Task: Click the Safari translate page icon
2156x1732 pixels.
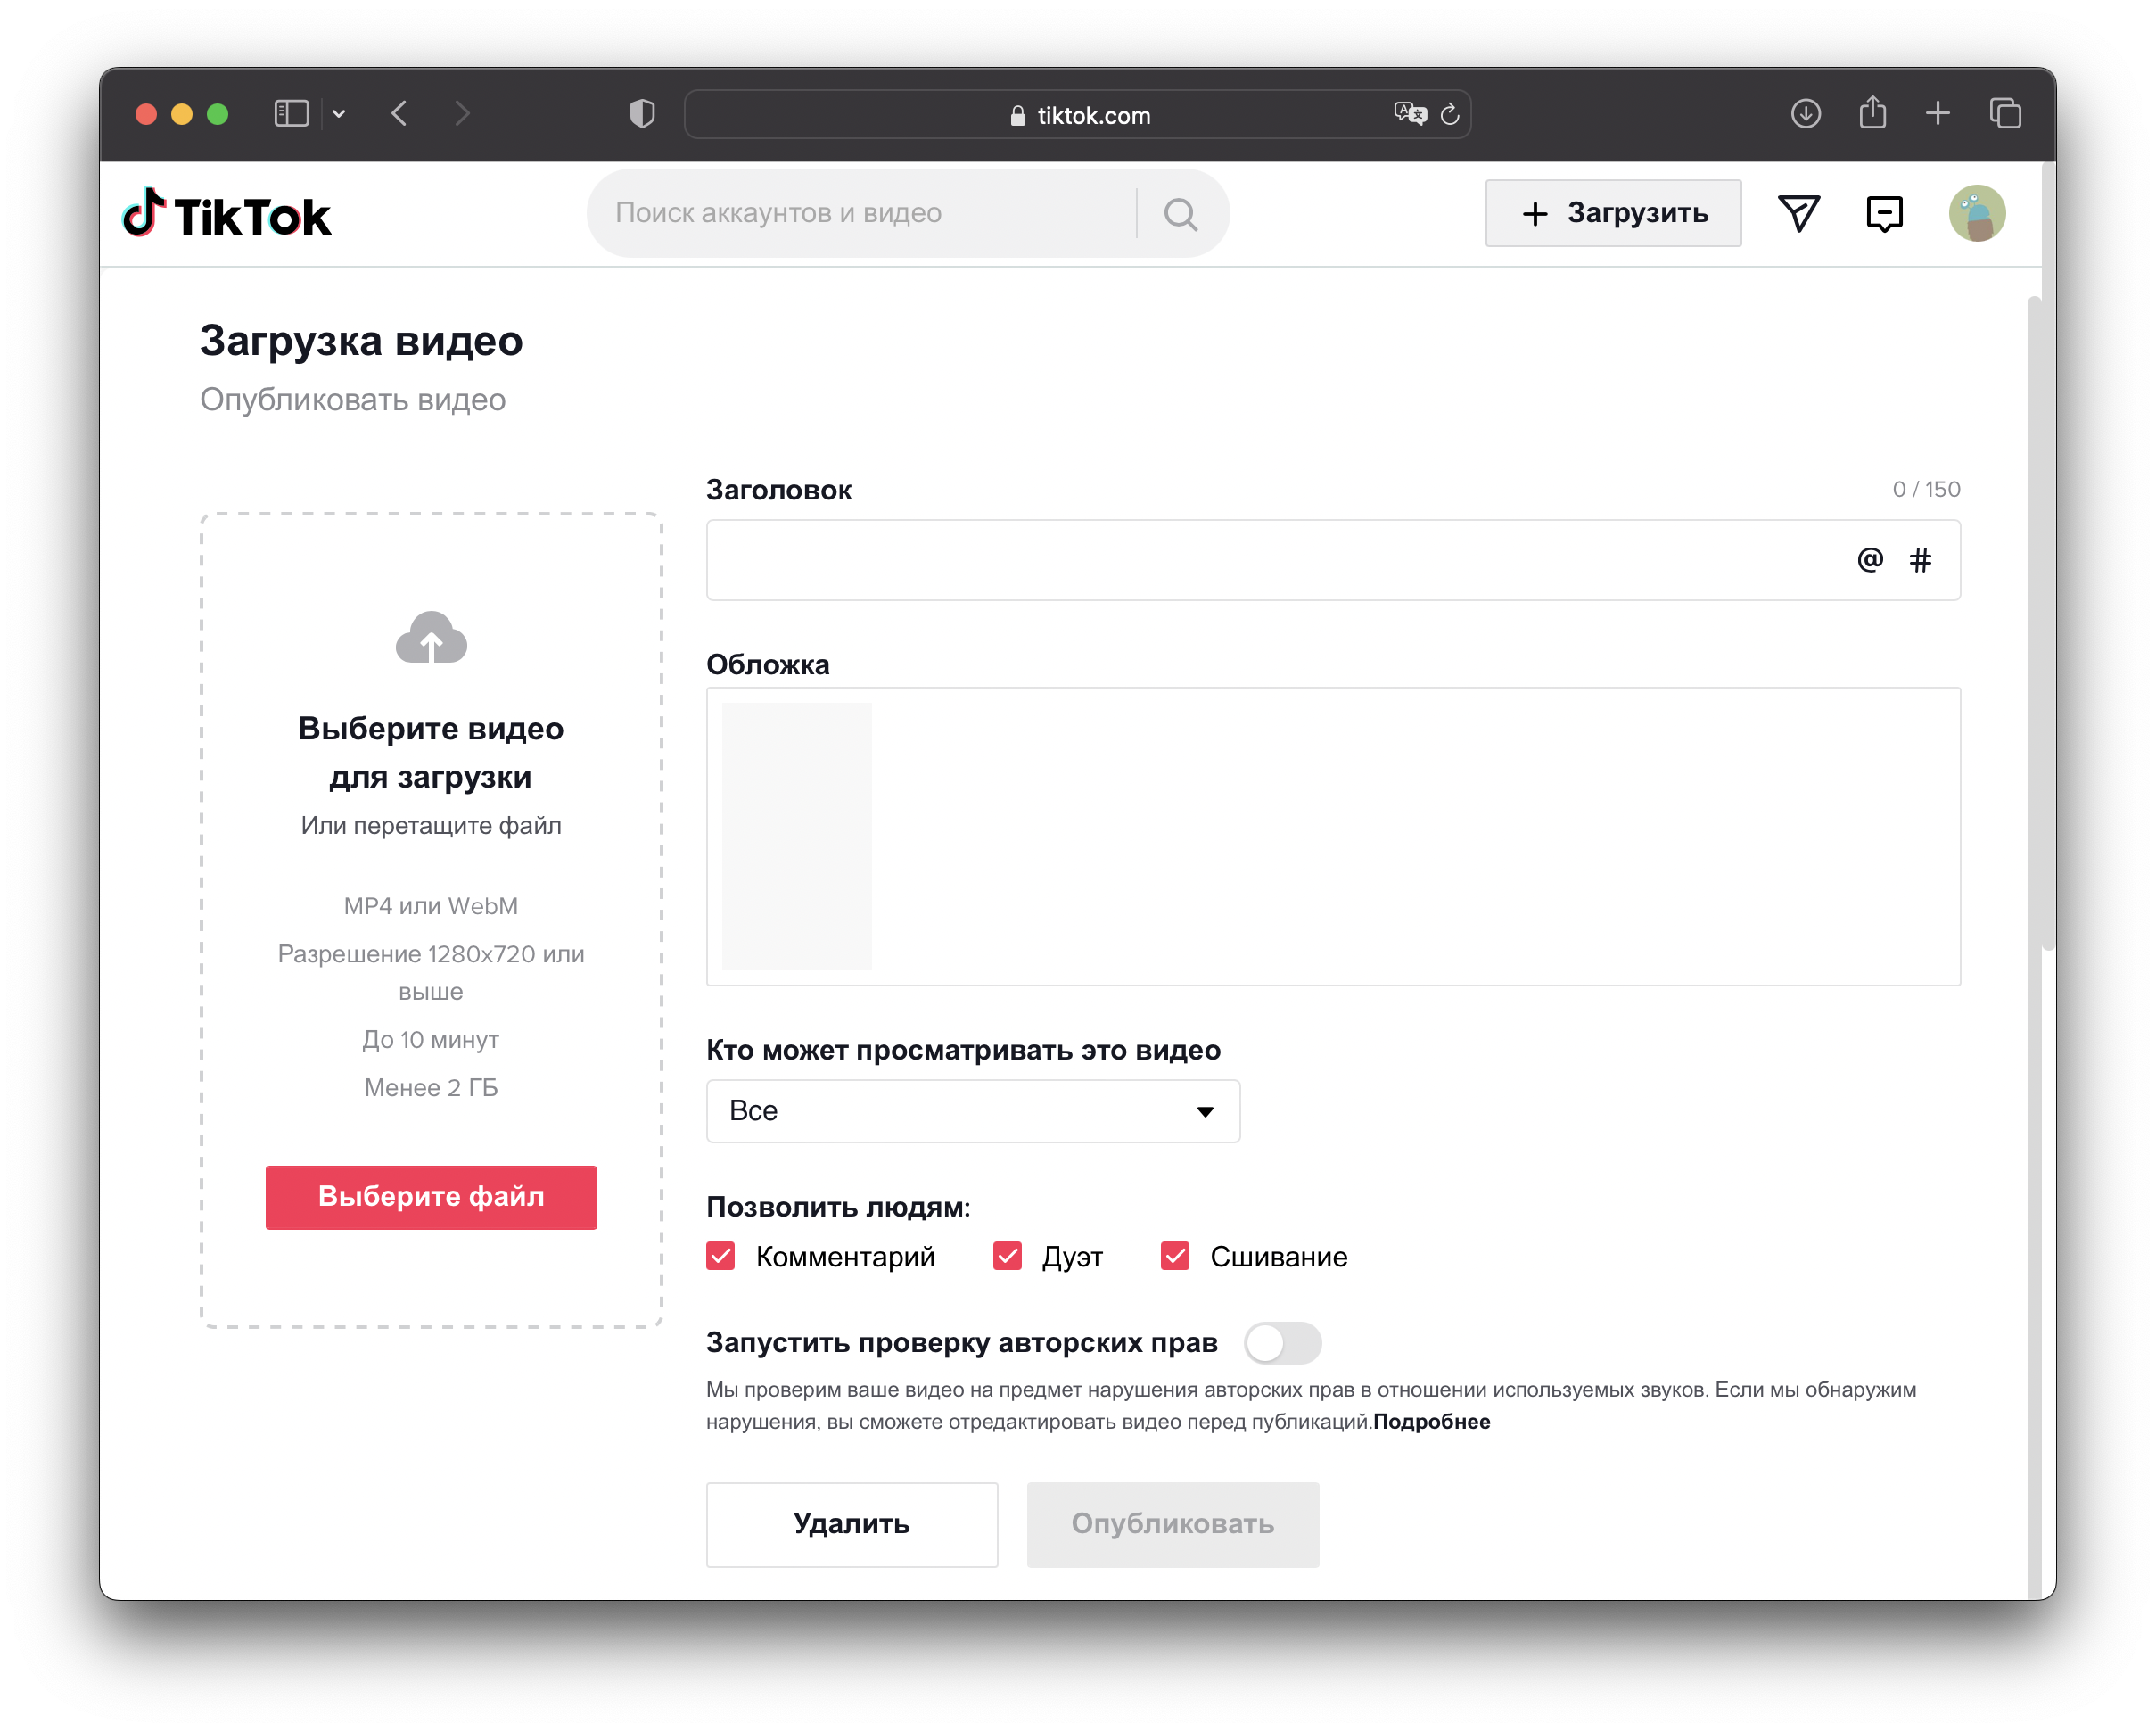Action: pyautogui.click(x=1409, y=114)
